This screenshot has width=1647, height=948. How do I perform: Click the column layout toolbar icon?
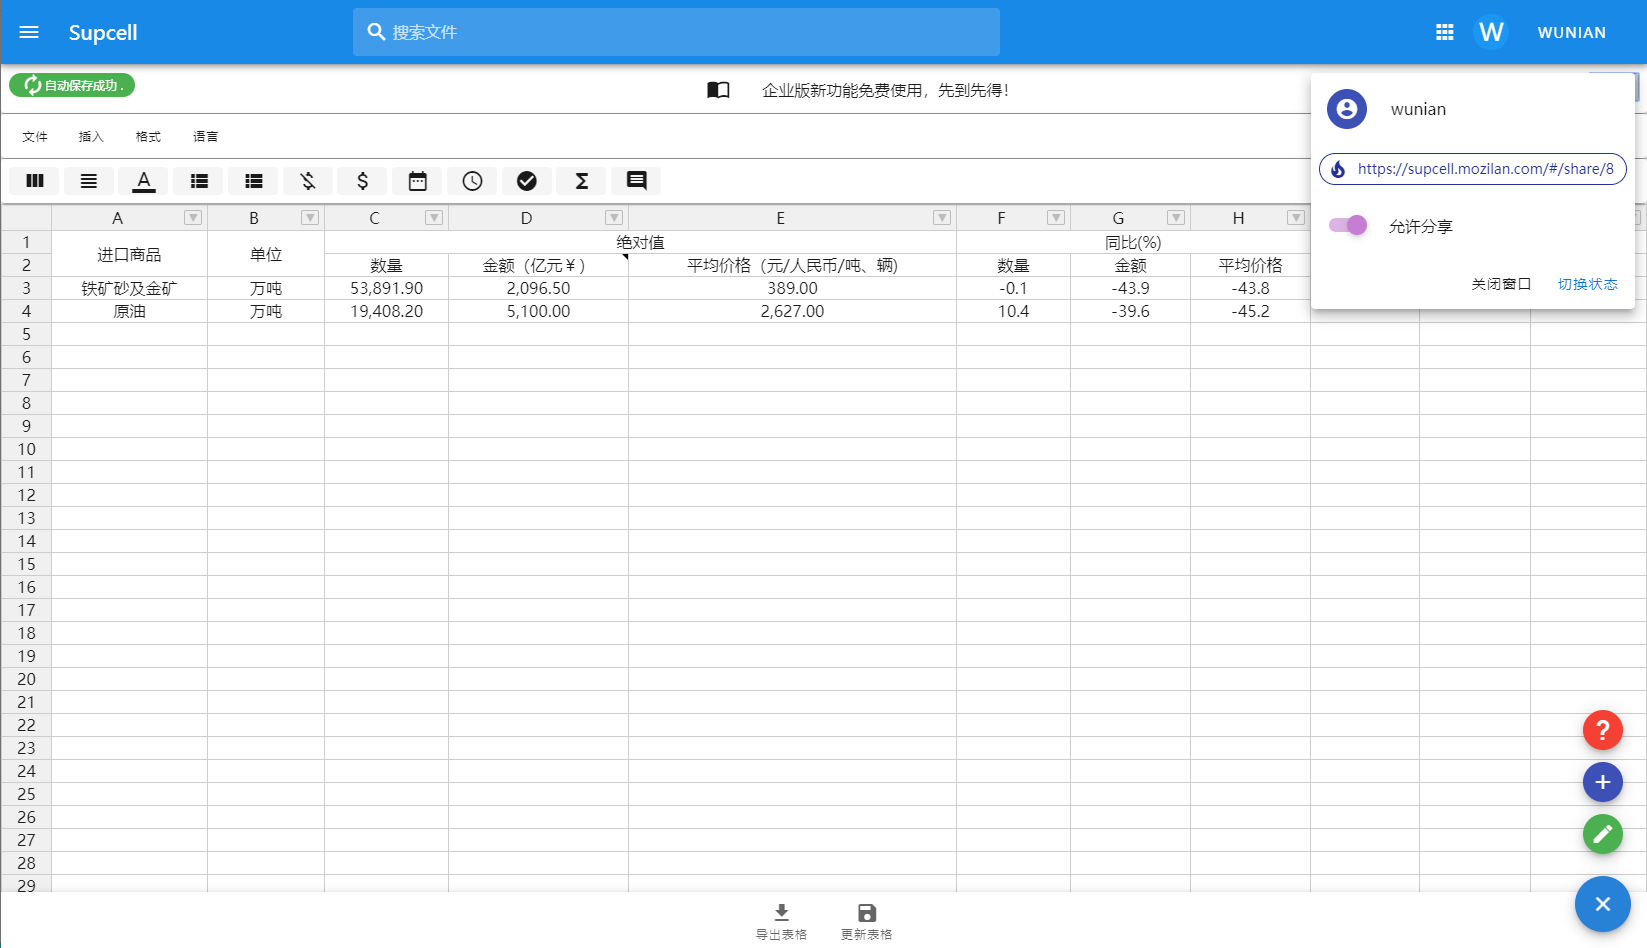pos(34,181)
